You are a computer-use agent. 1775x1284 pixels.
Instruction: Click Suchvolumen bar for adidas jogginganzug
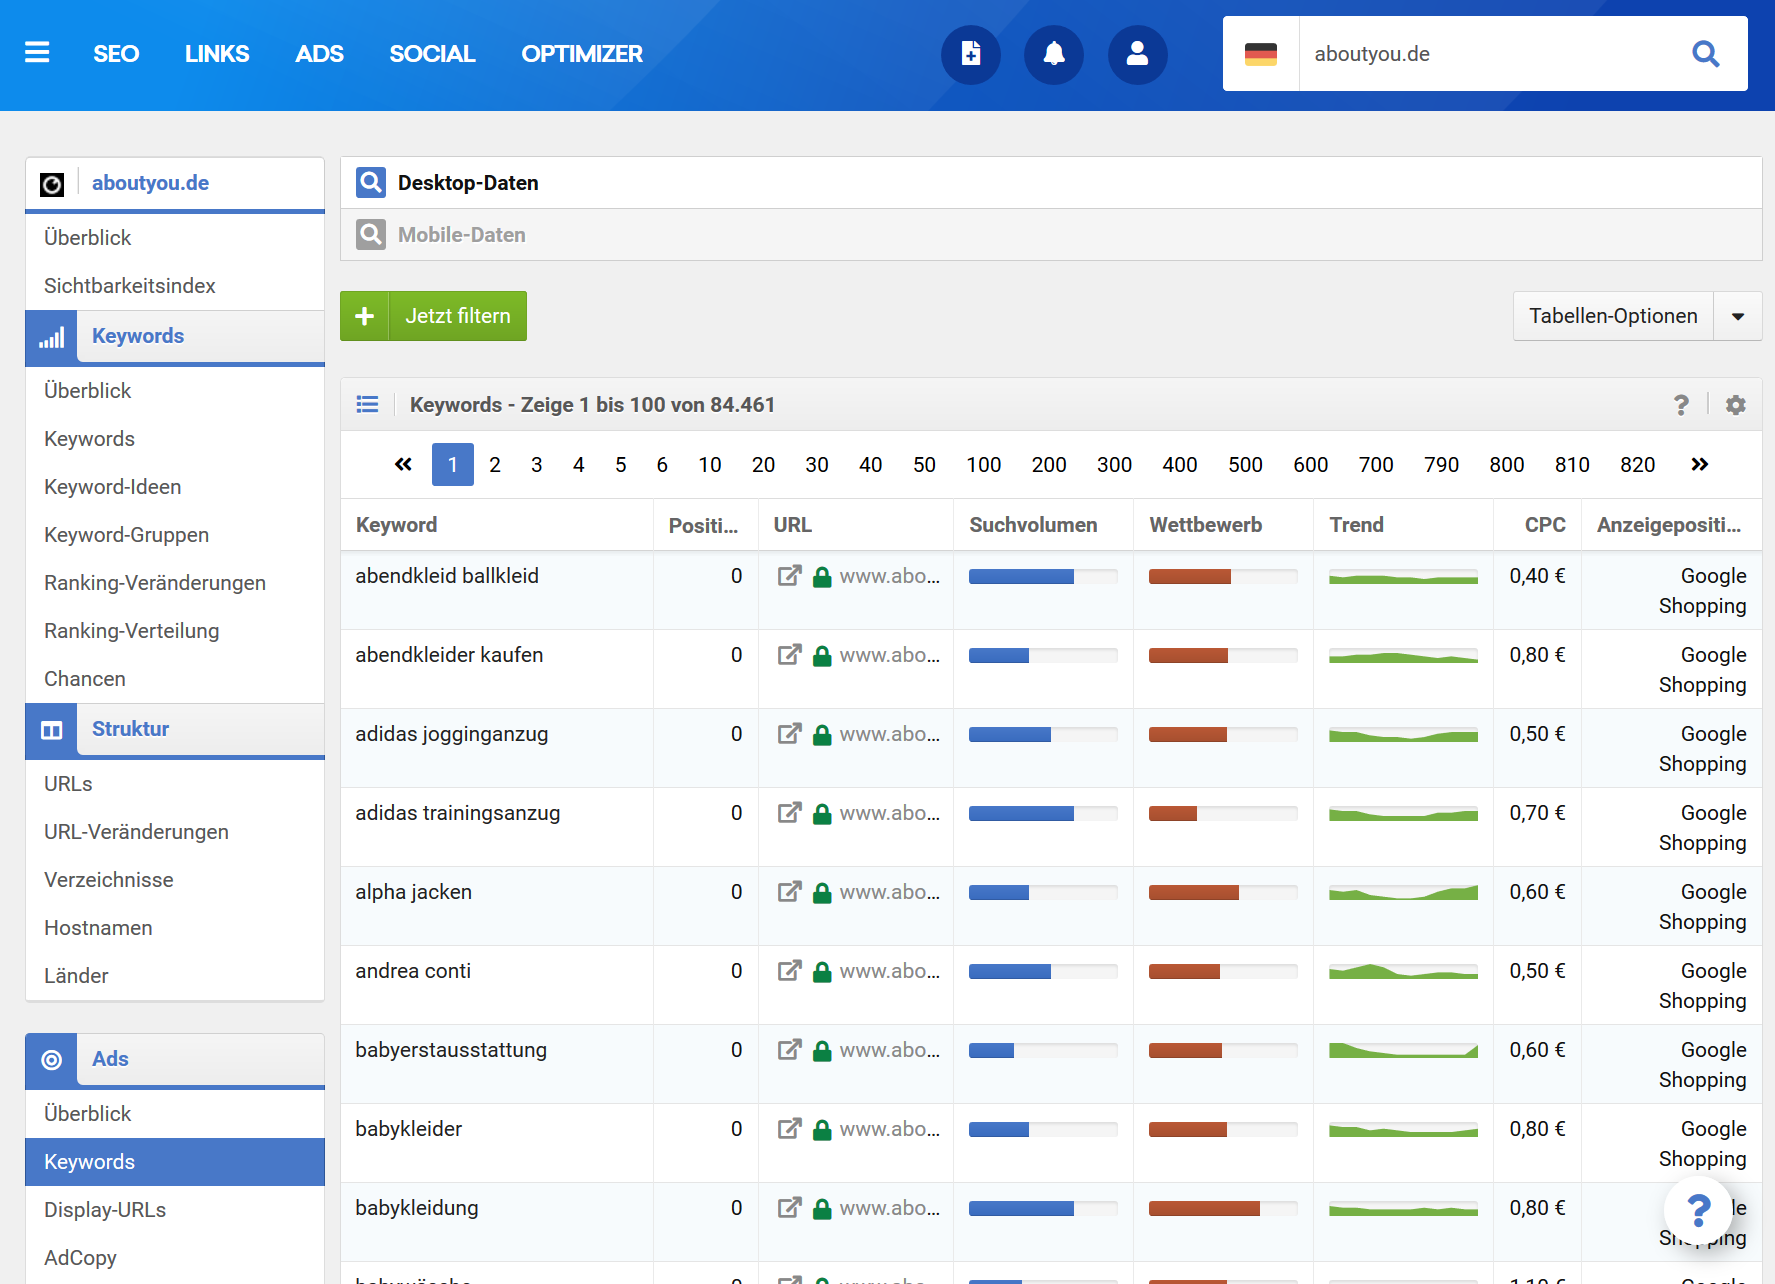(1042, 735)
